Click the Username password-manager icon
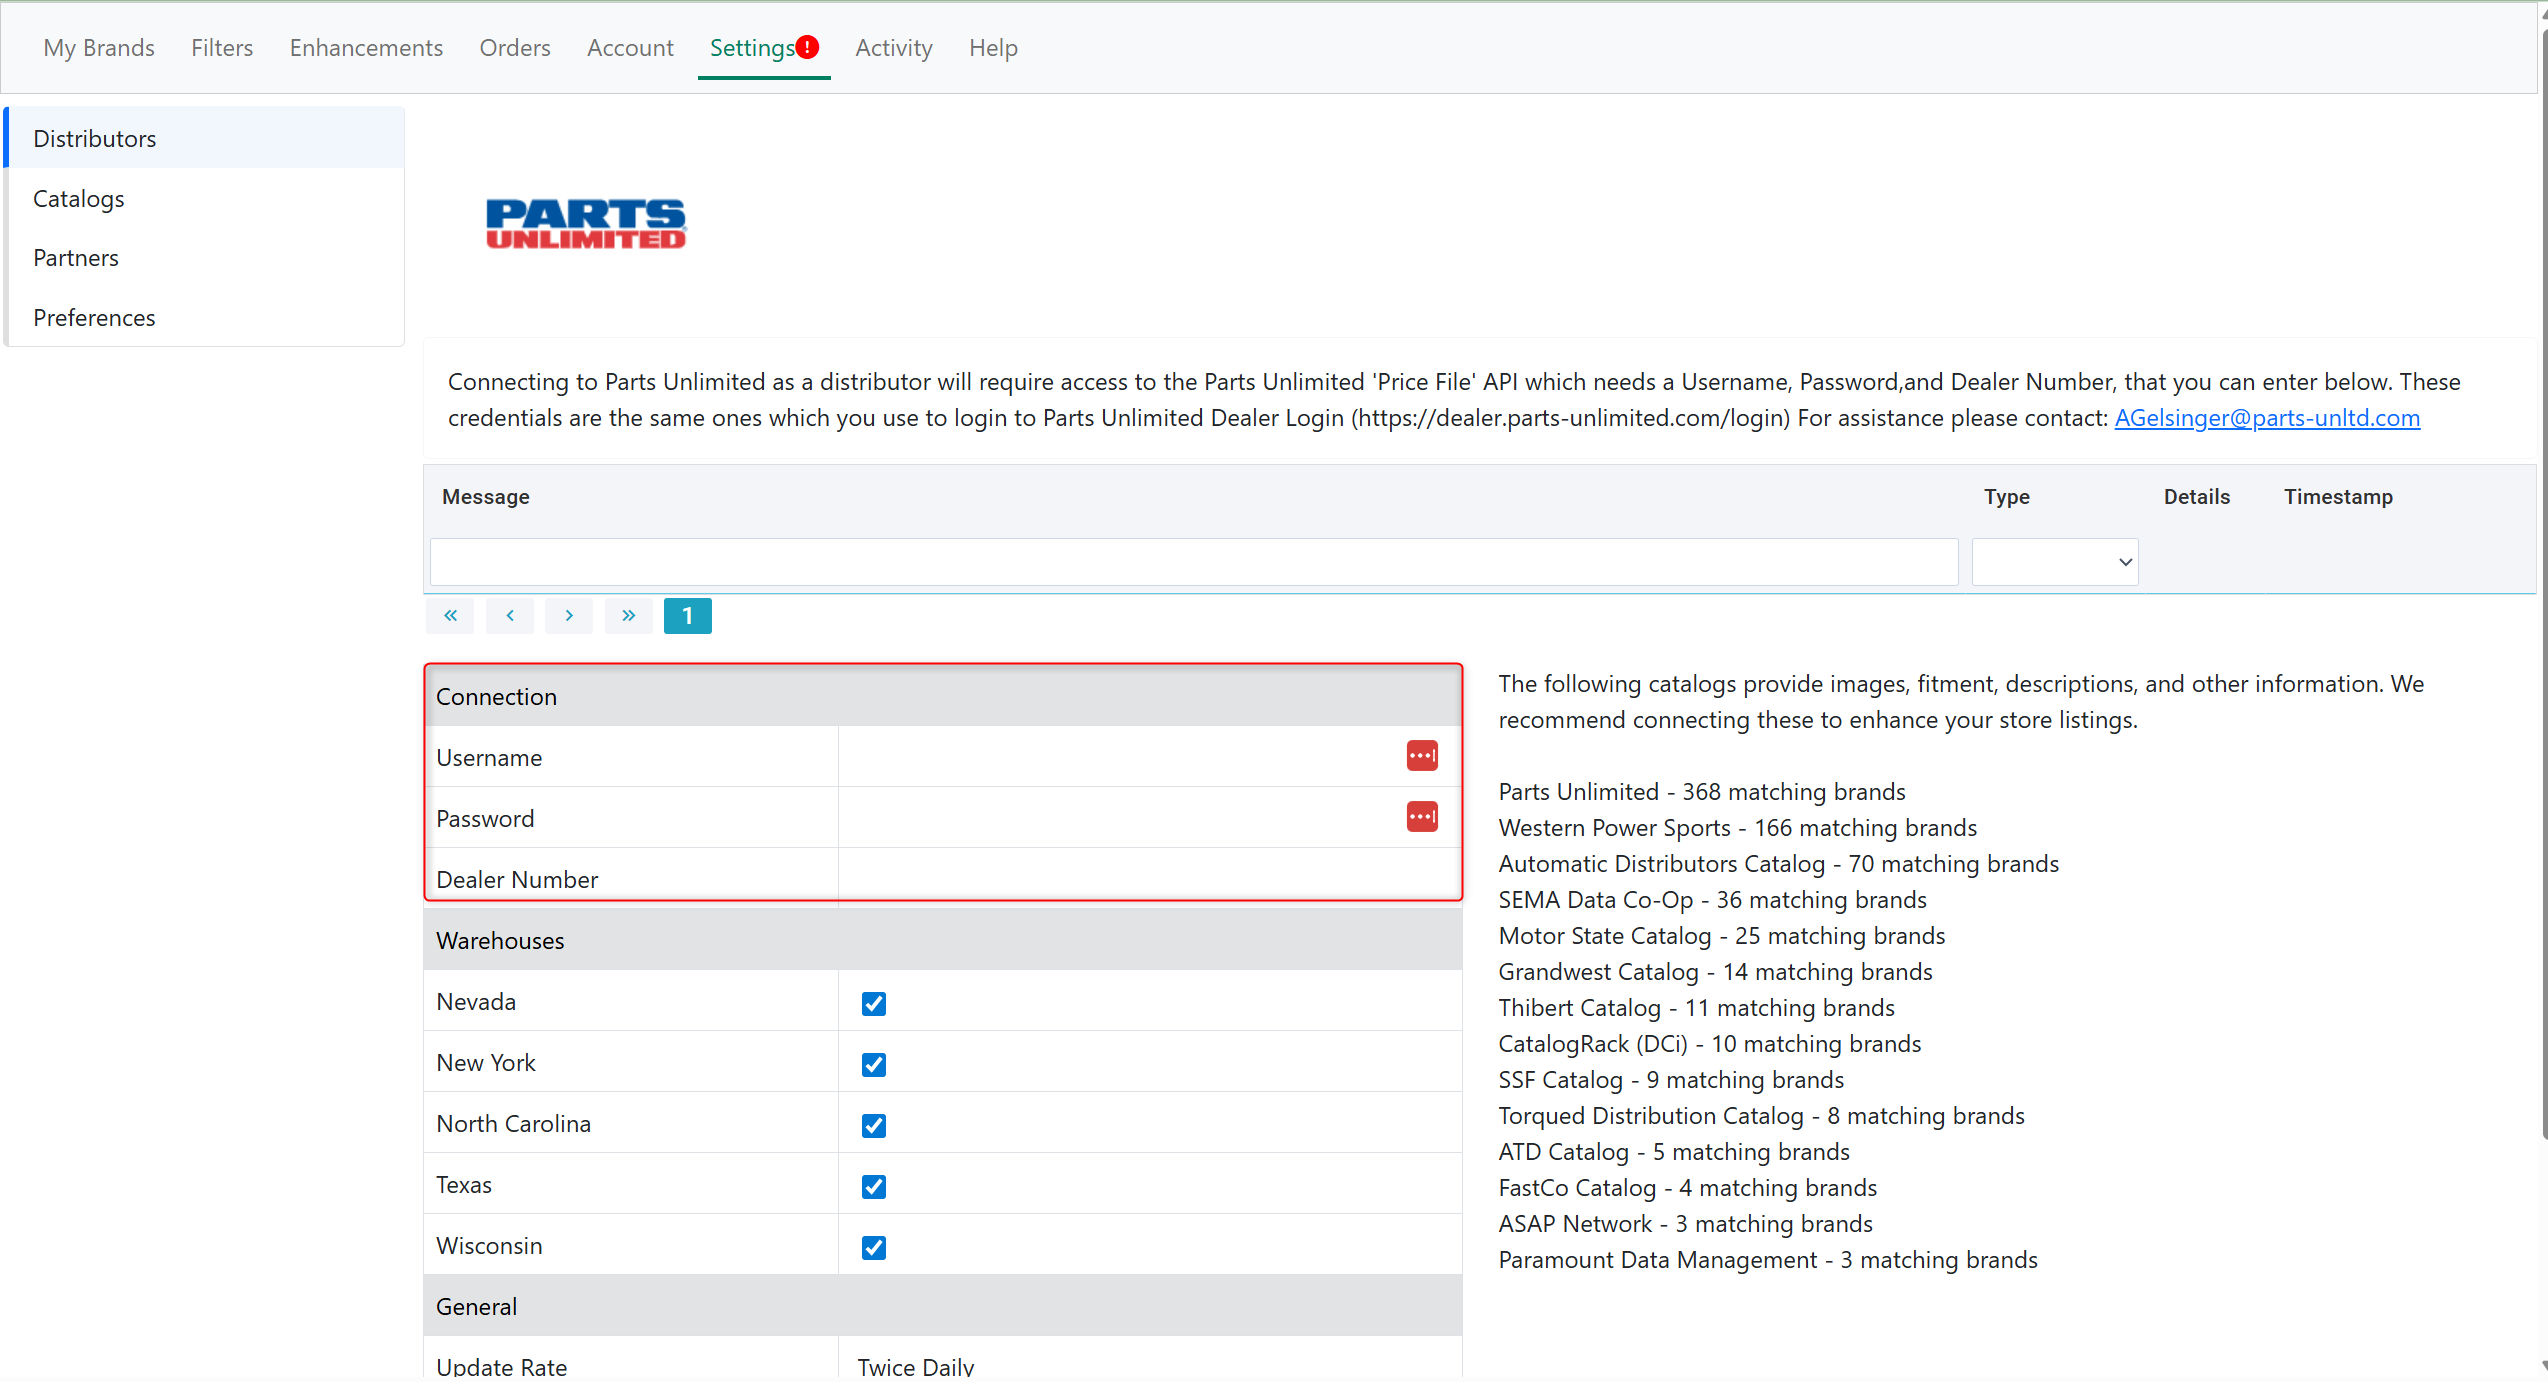Viewport: 2548px width, 1382px height. pyautogui.click(x=1421, y=756)
